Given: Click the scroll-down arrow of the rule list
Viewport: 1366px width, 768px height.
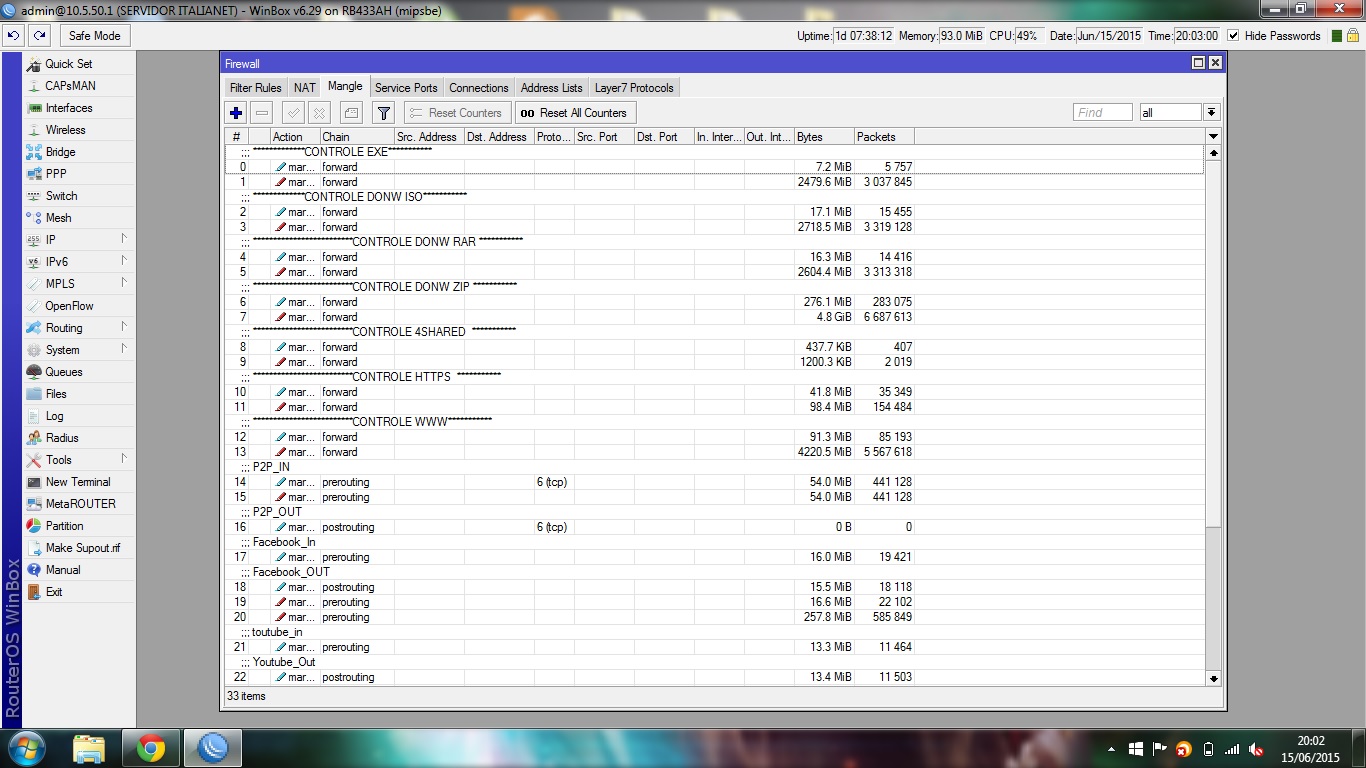Looking at the screenshot, I should [1214, 678].
